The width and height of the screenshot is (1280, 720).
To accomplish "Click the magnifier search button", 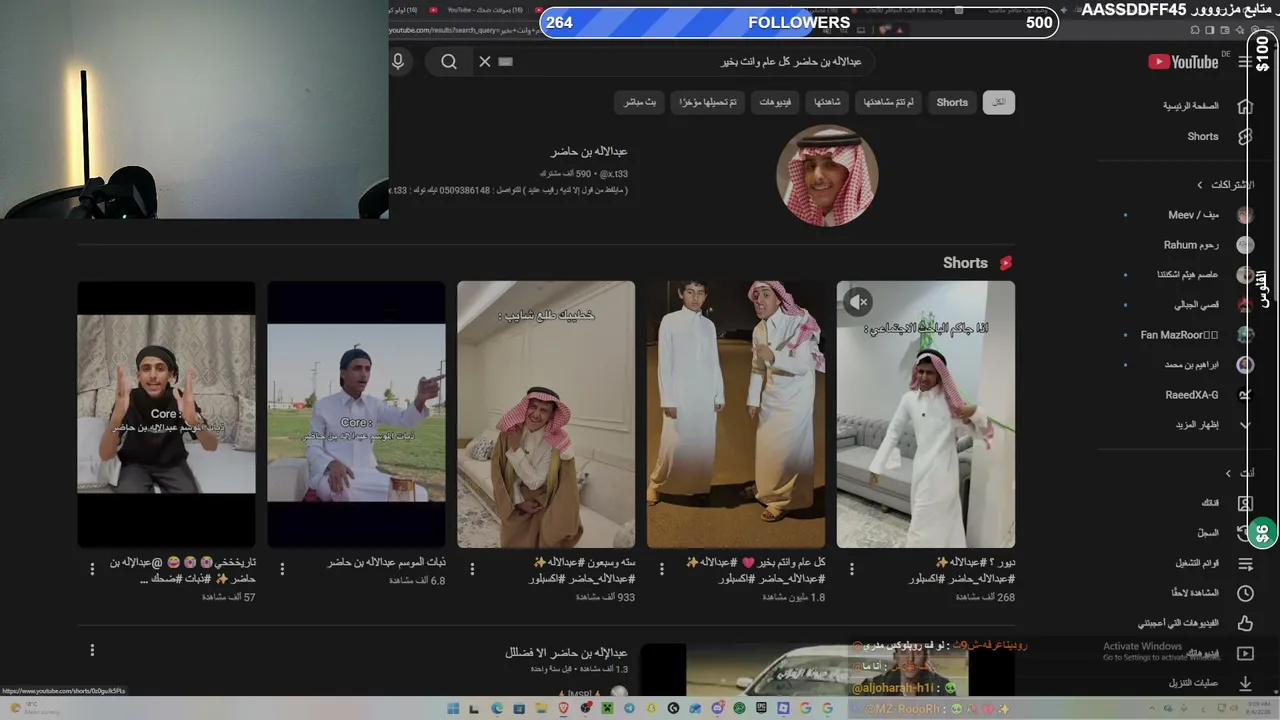I will (449, 62).
